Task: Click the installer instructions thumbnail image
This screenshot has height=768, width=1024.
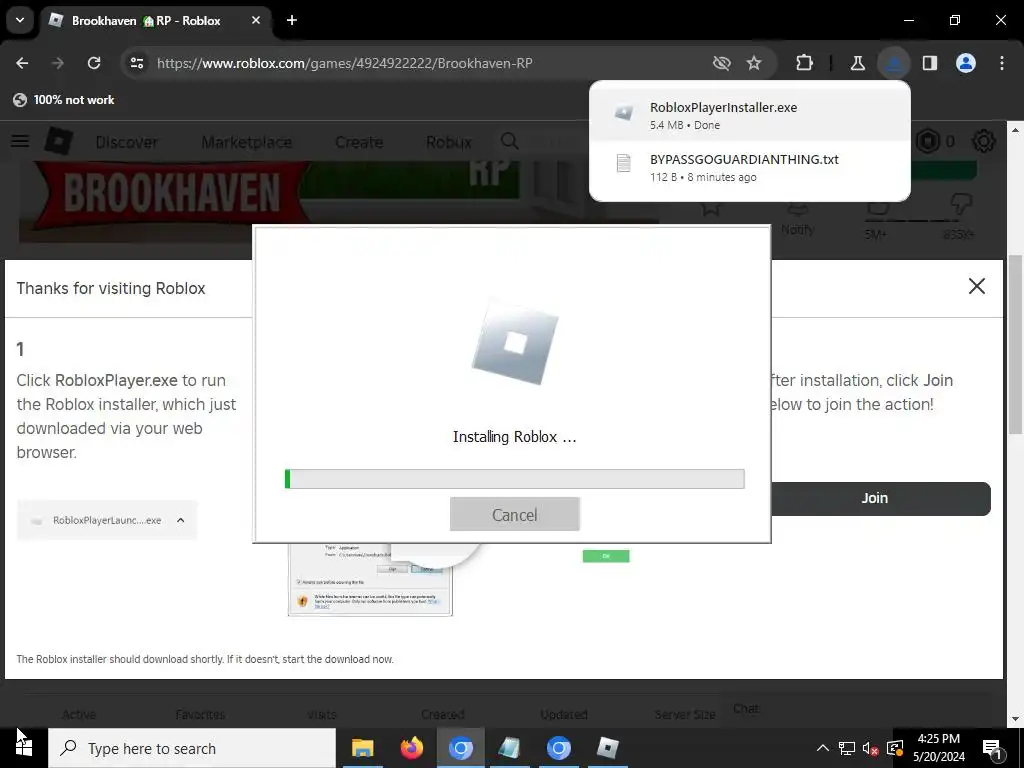Action: 370,579
